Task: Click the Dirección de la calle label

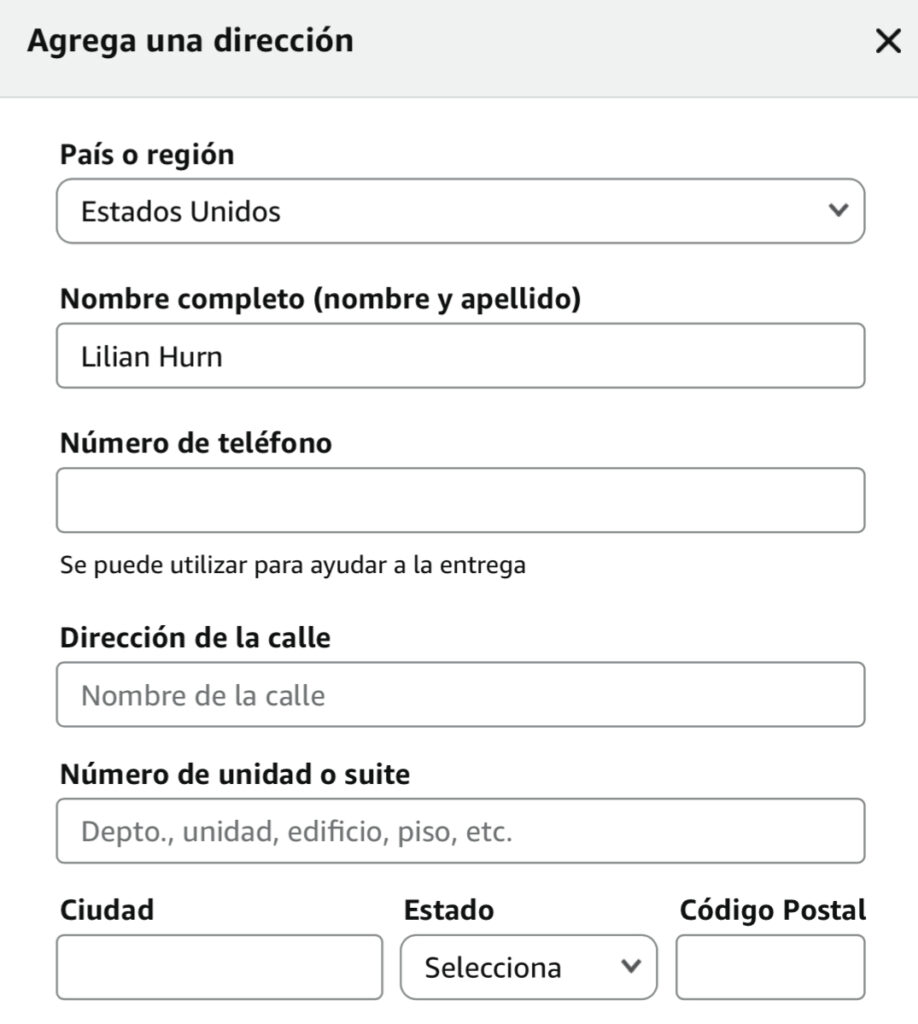Action: tap(195, 638)
